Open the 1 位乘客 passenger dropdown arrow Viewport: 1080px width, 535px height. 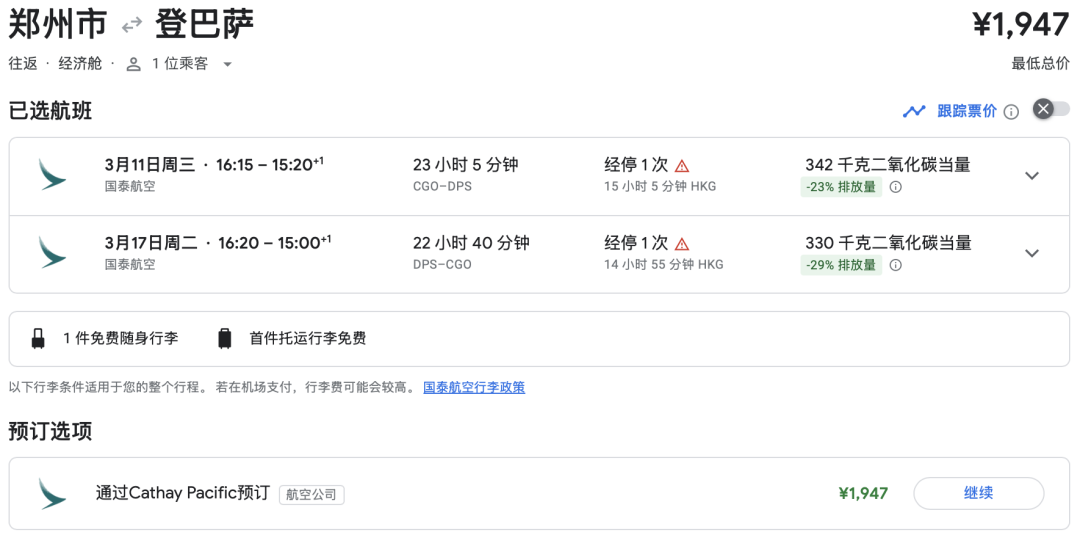[227, 65]
